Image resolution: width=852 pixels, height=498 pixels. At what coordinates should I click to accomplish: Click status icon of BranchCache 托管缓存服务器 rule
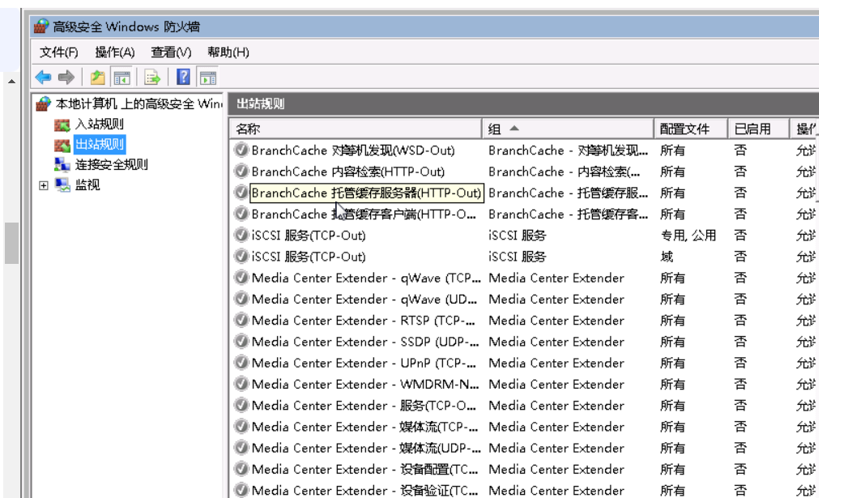point(241,192)
